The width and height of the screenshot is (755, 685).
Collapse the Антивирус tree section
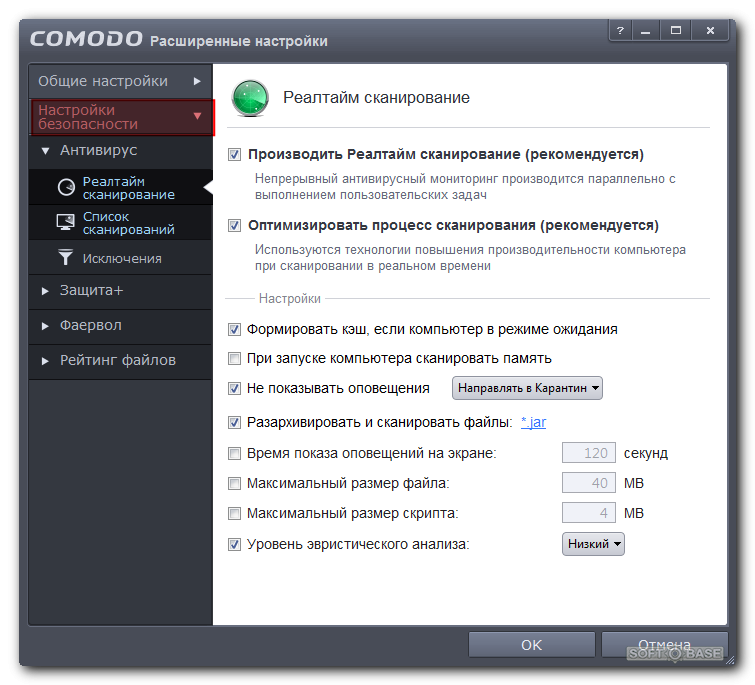pos(45,151)
